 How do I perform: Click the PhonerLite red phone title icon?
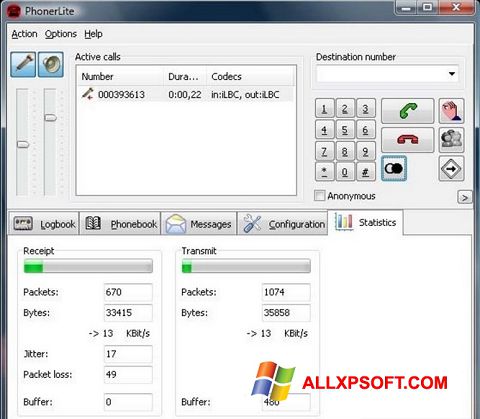14,11
